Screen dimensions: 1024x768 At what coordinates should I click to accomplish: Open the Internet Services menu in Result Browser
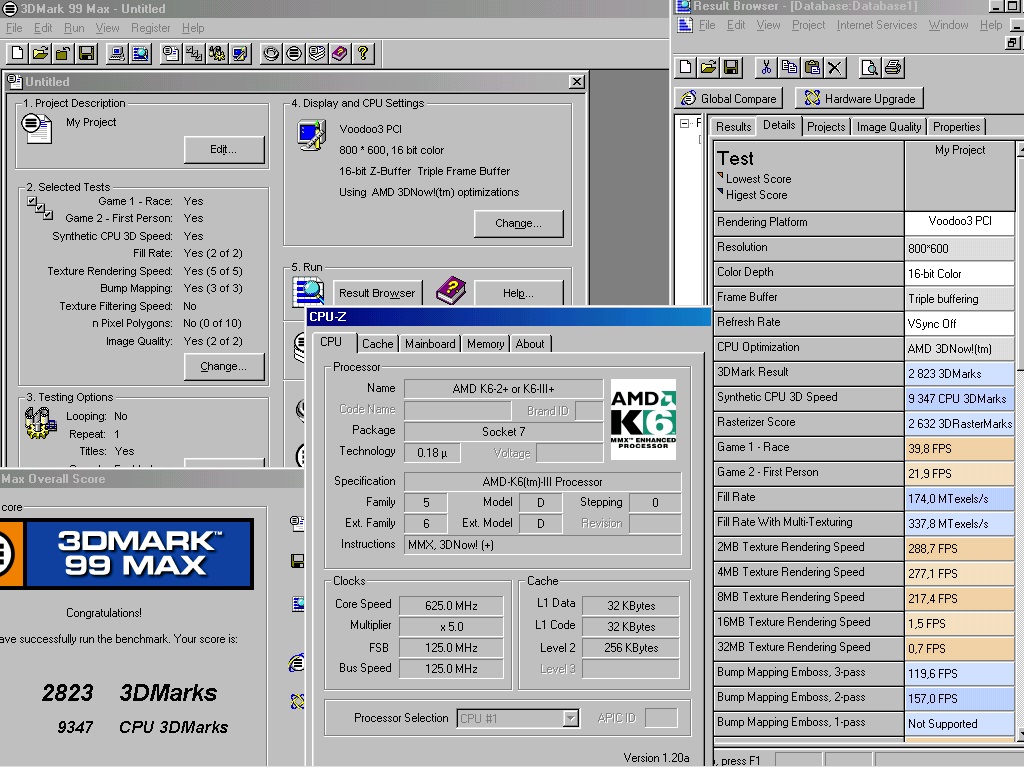[x=876, y=25]
